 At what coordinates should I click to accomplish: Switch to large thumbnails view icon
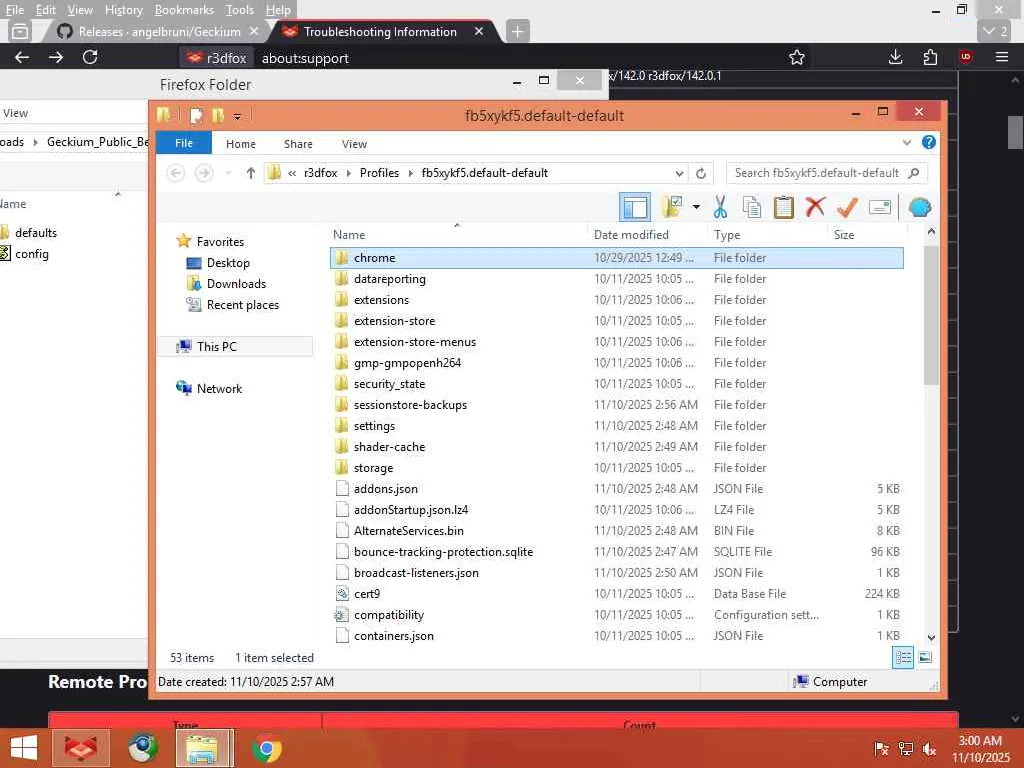pyautogui.click(x=925, y=657)
